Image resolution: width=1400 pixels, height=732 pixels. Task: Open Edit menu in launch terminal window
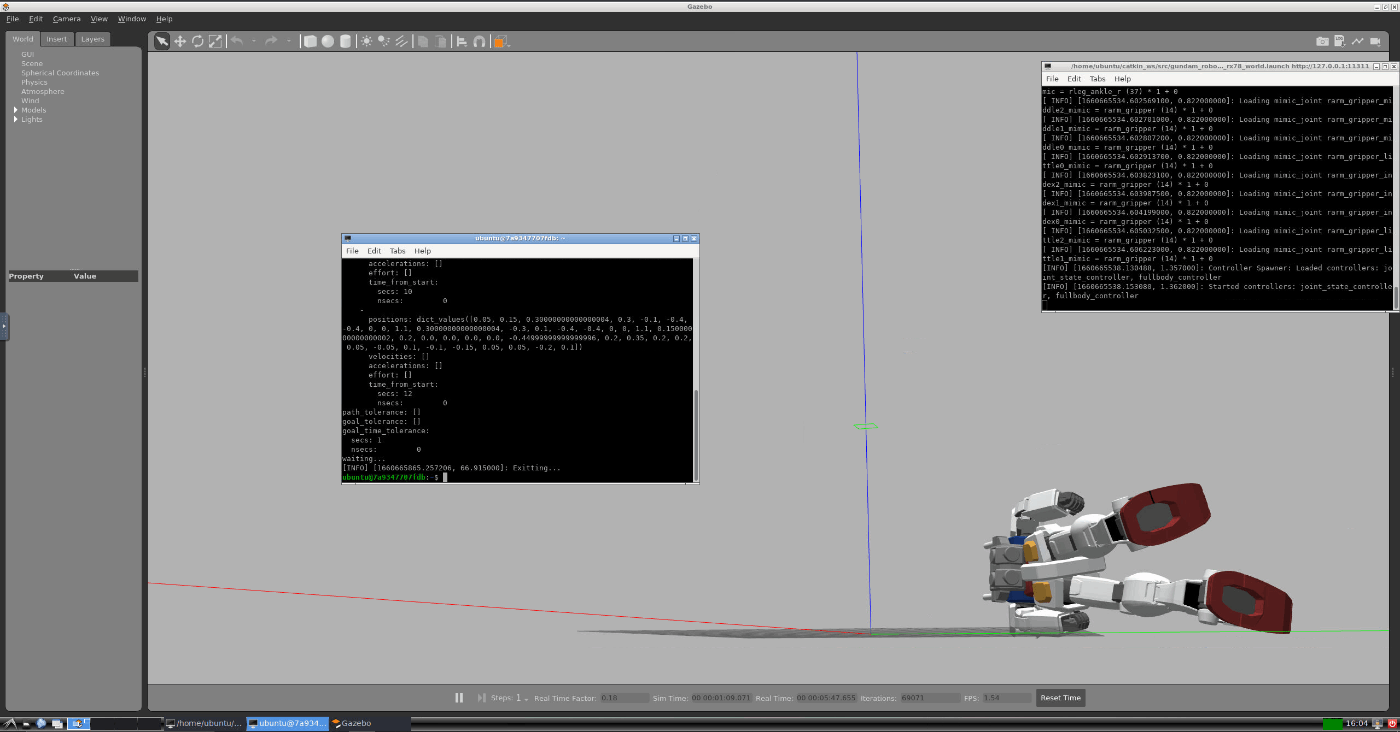pos(1074,78)
